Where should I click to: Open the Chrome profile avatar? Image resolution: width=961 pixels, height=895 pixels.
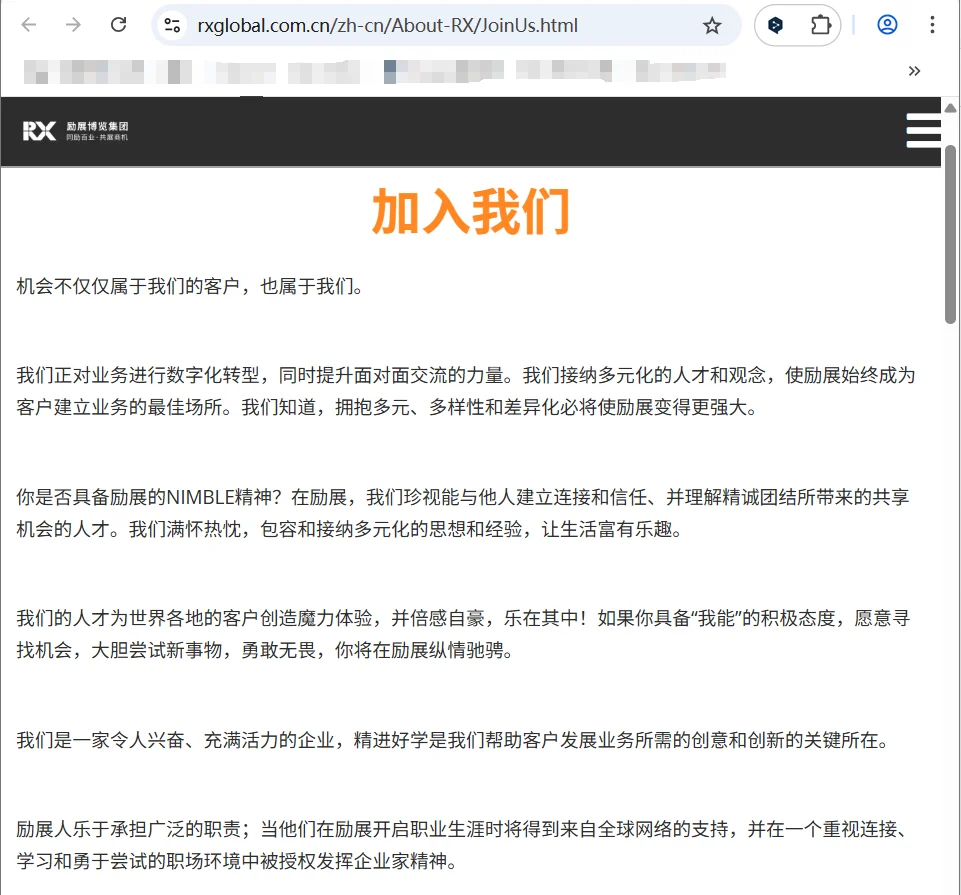(x=887, y=25)
